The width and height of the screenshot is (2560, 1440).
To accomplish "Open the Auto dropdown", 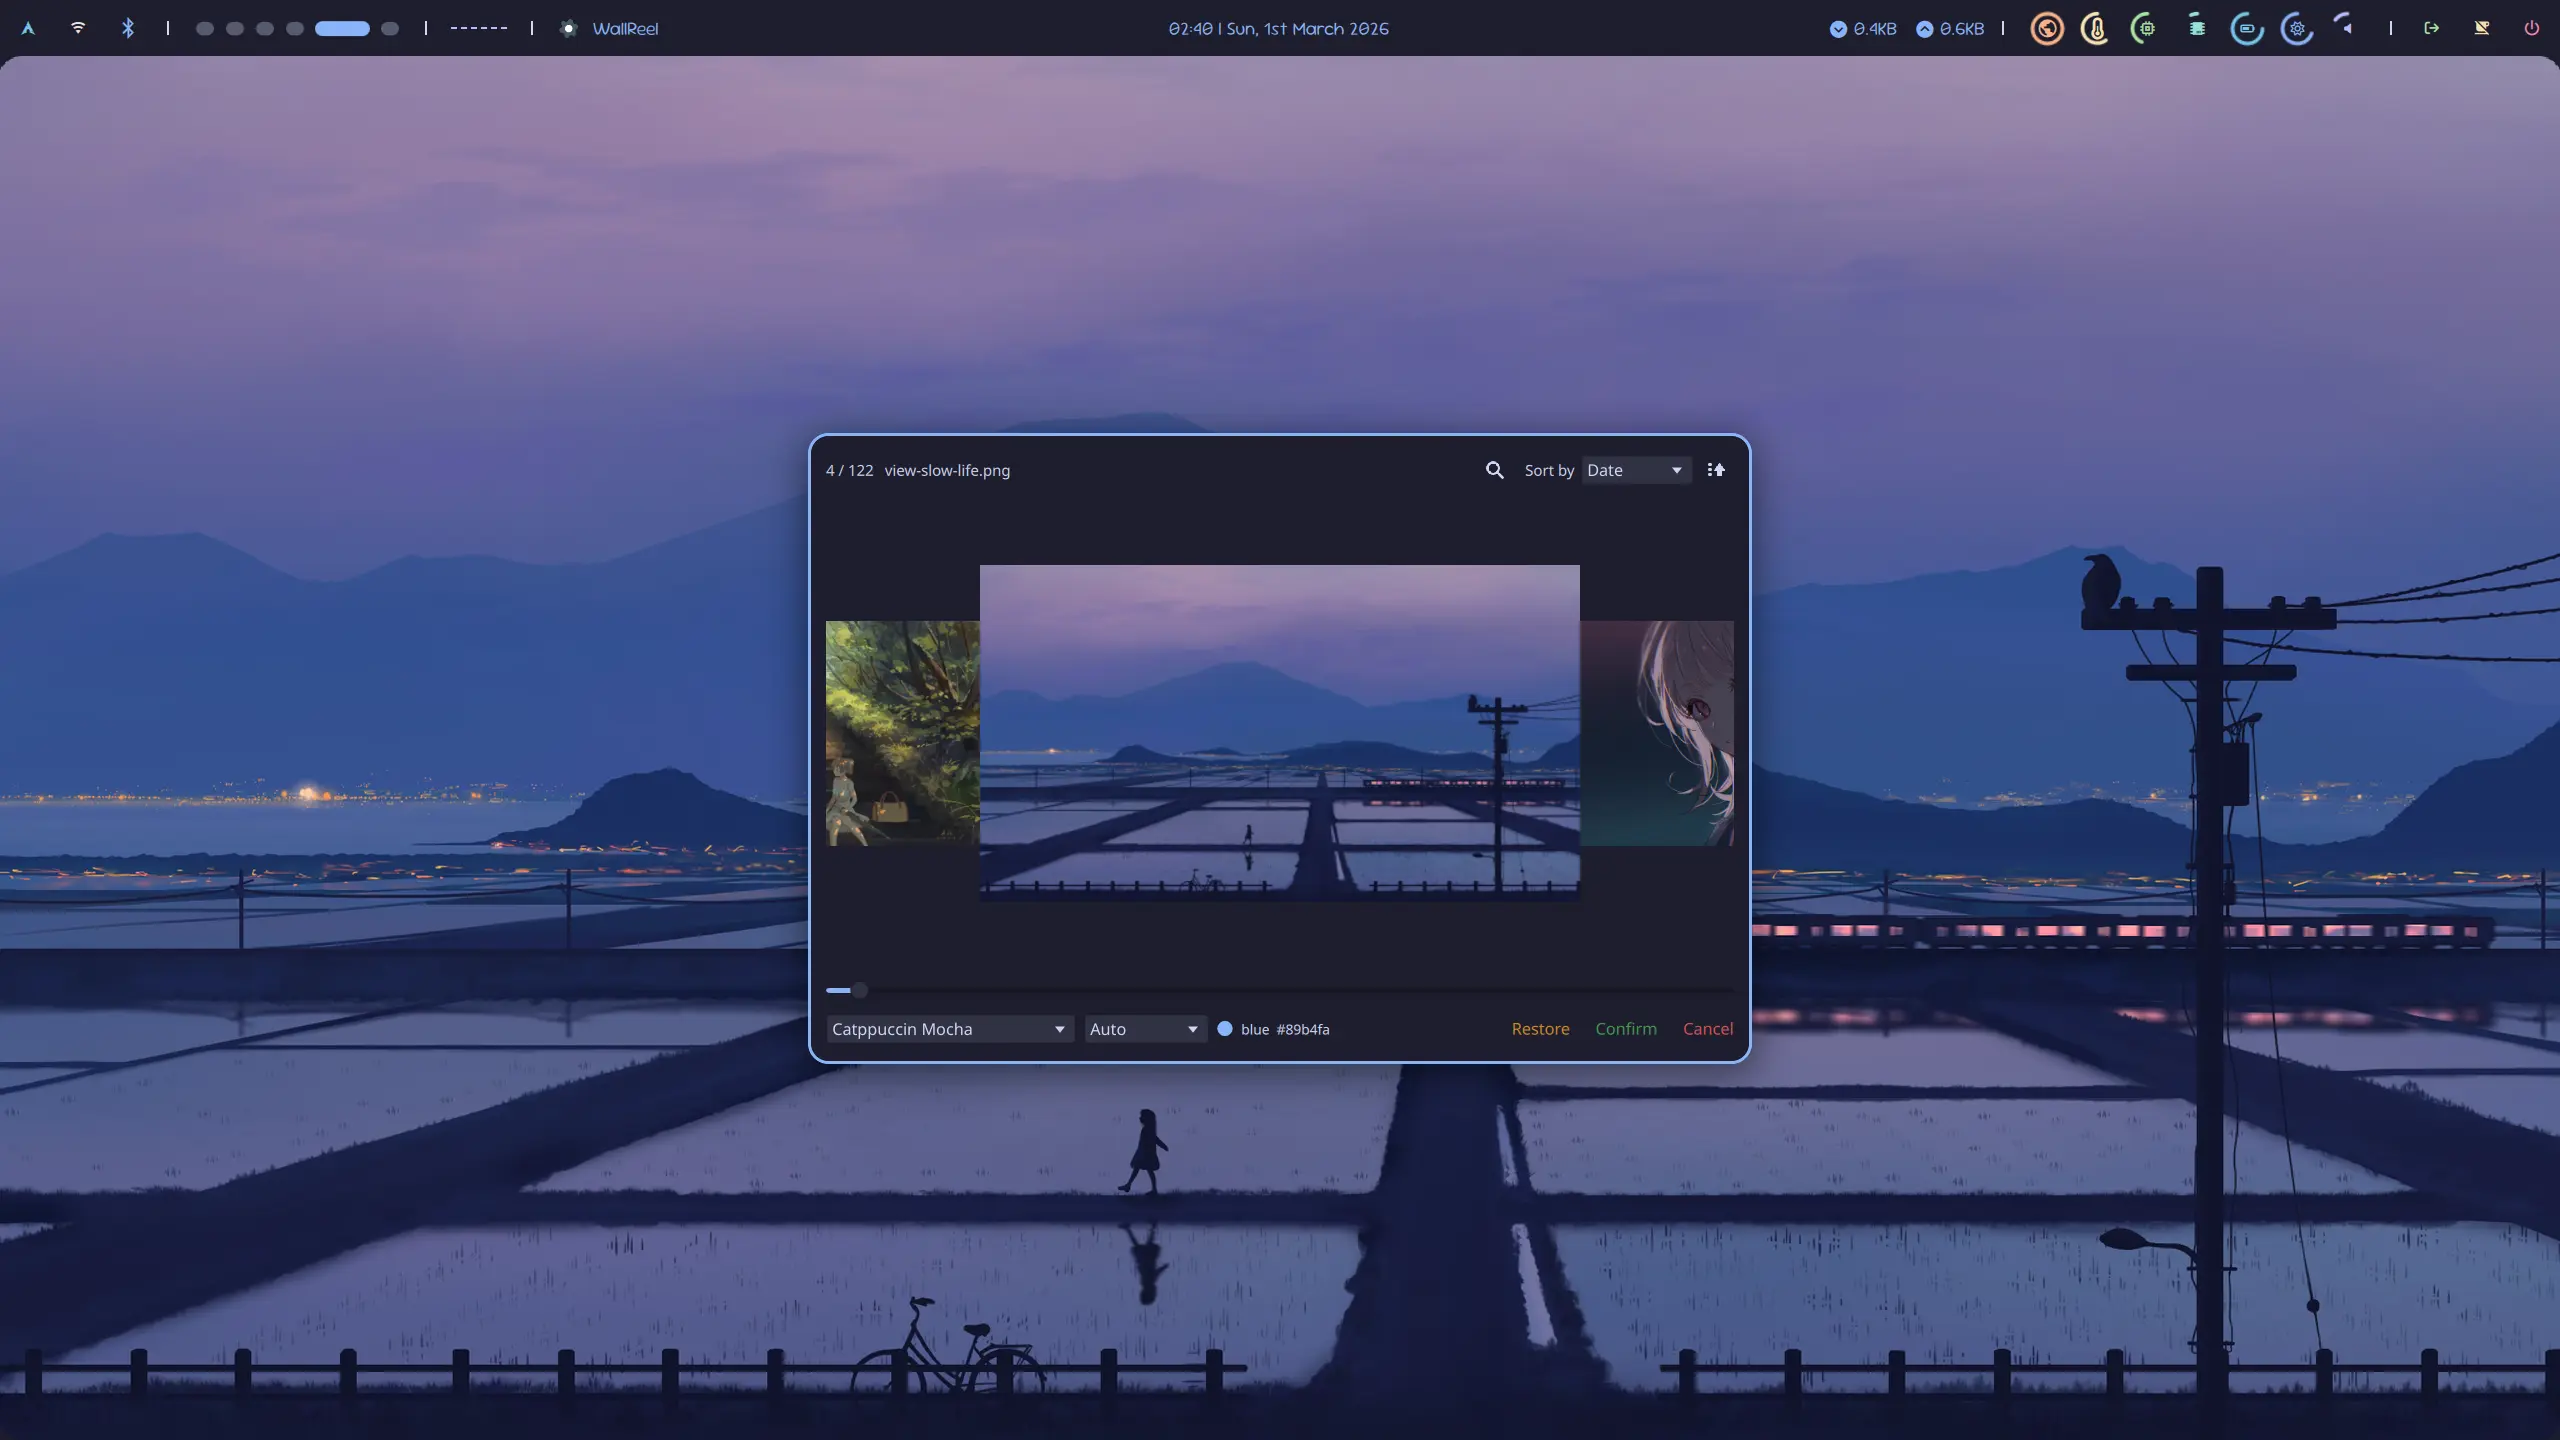I will point(1145,1029).
